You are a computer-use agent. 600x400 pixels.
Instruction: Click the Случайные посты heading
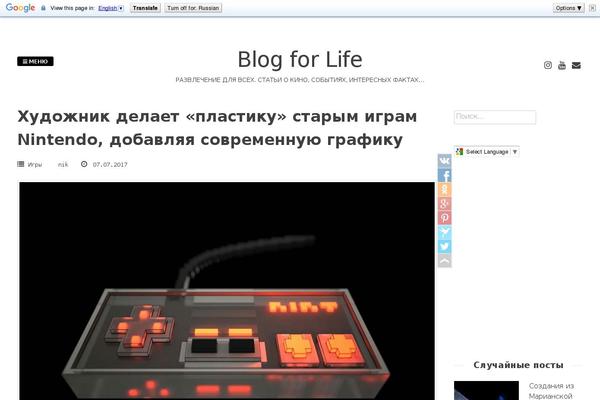(518, 365)
